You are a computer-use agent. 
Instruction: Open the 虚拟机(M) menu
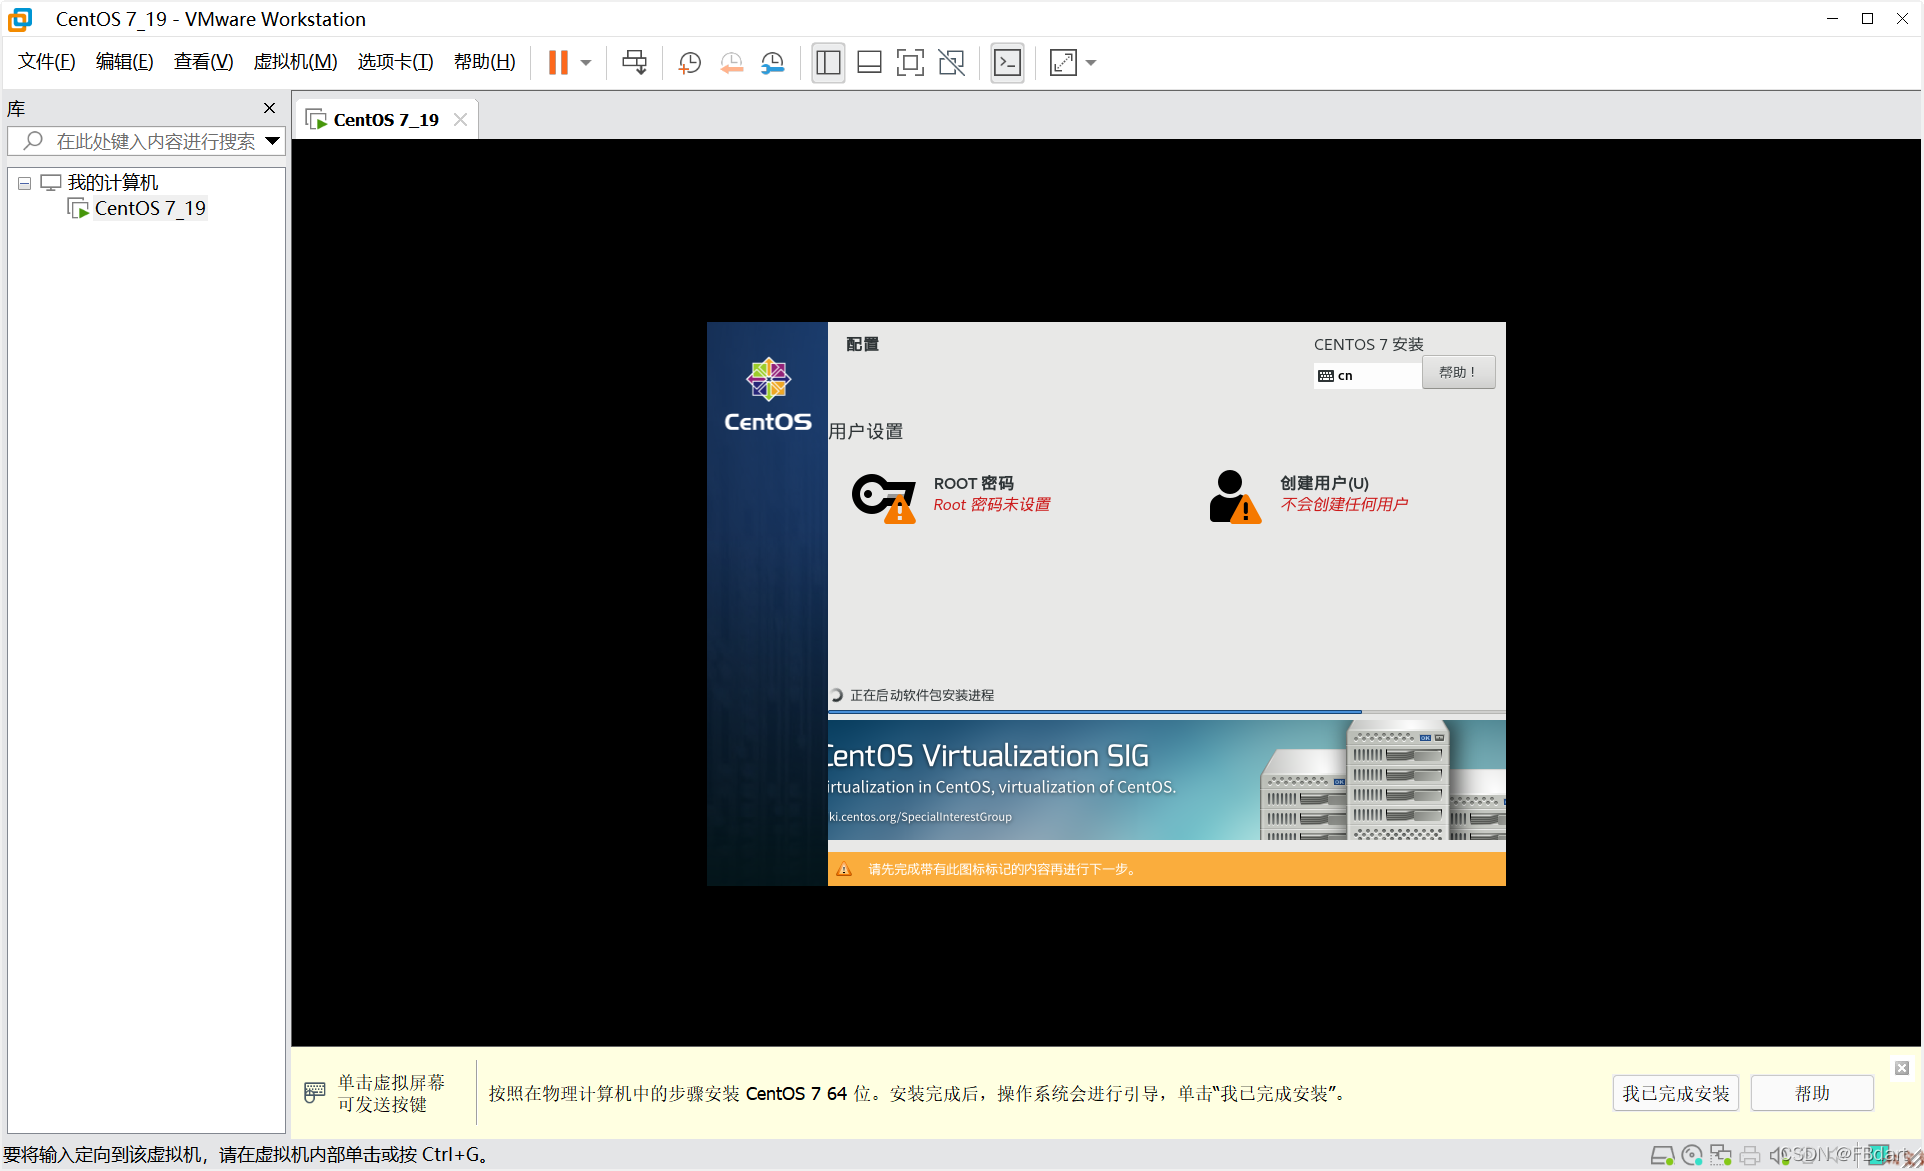point(295,62)
